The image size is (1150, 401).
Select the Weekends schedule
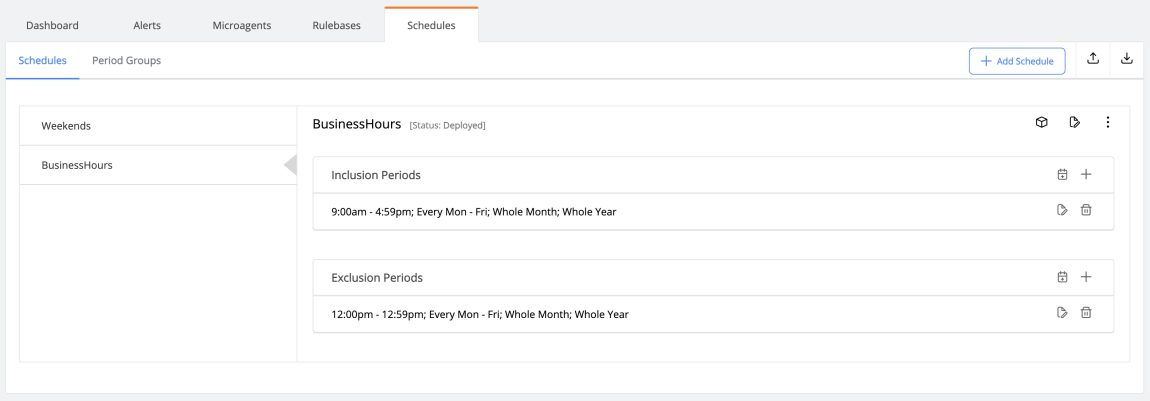tap(158, 126)
